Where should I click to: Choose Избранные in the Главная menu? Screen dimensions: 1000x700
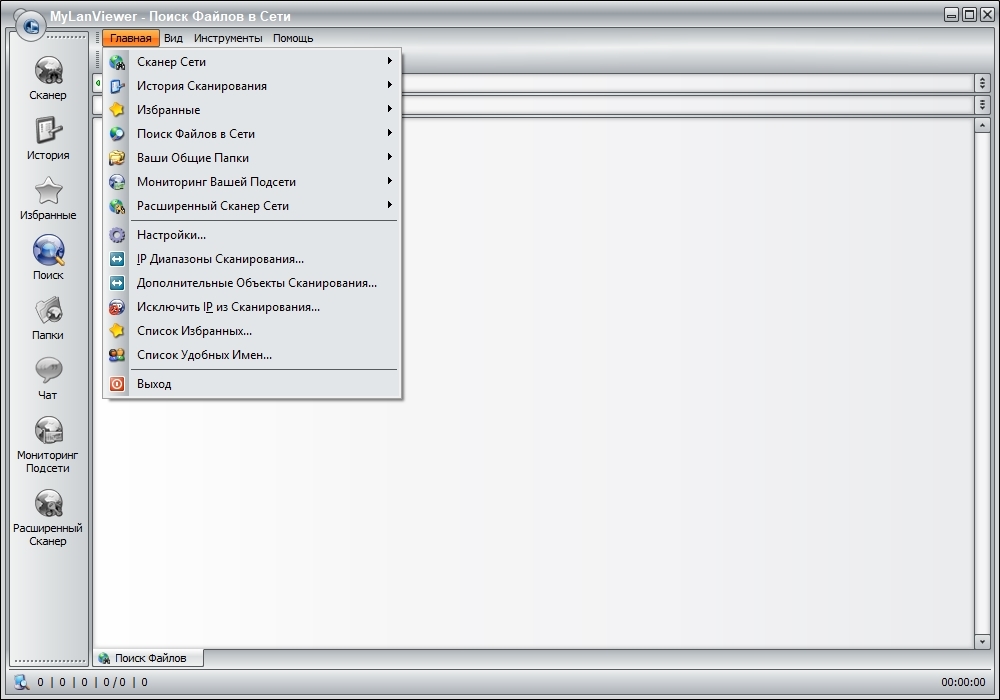(x=252, y=110)
